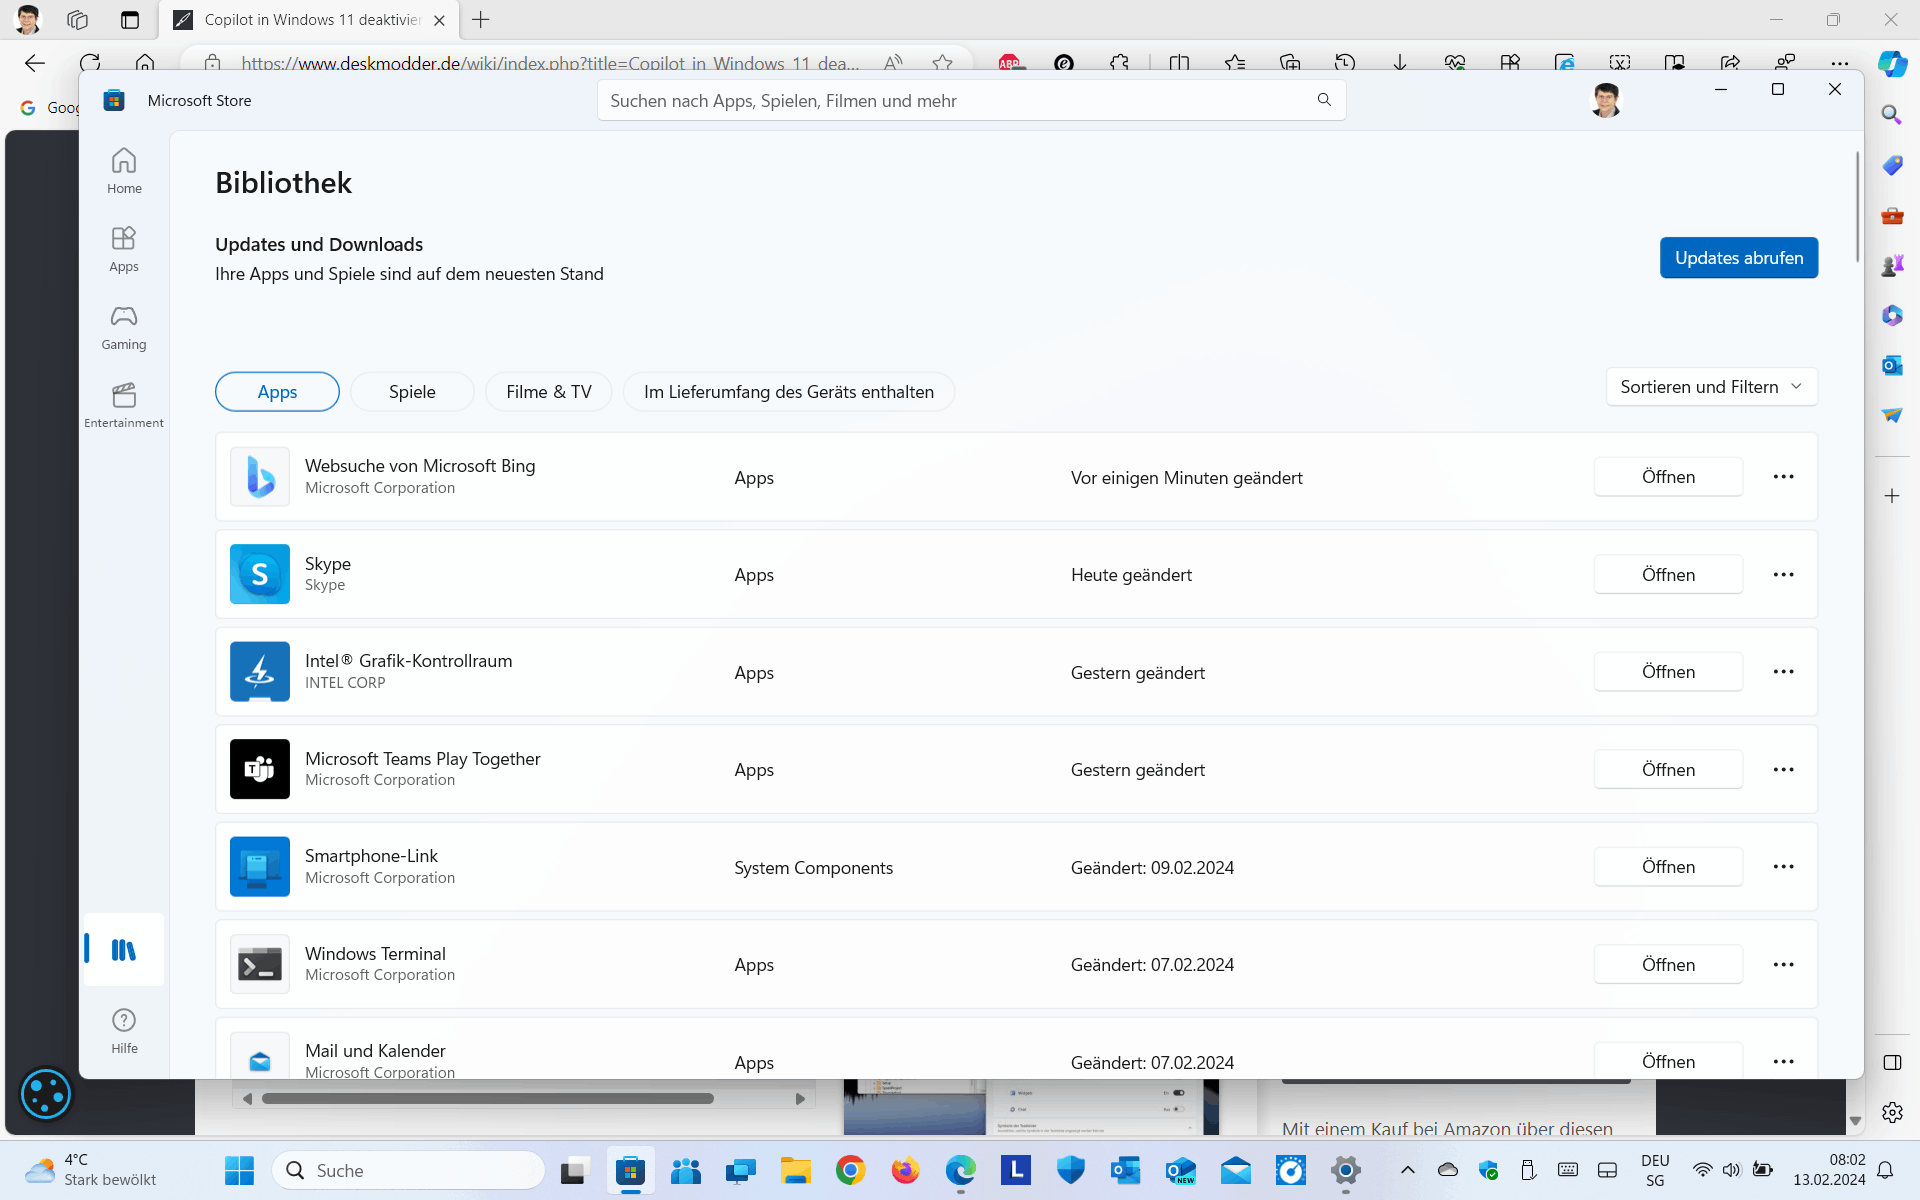Select the Filme & TV filter
Image resolution: width=1920 pixels, height=1200 pixels.
548,392
